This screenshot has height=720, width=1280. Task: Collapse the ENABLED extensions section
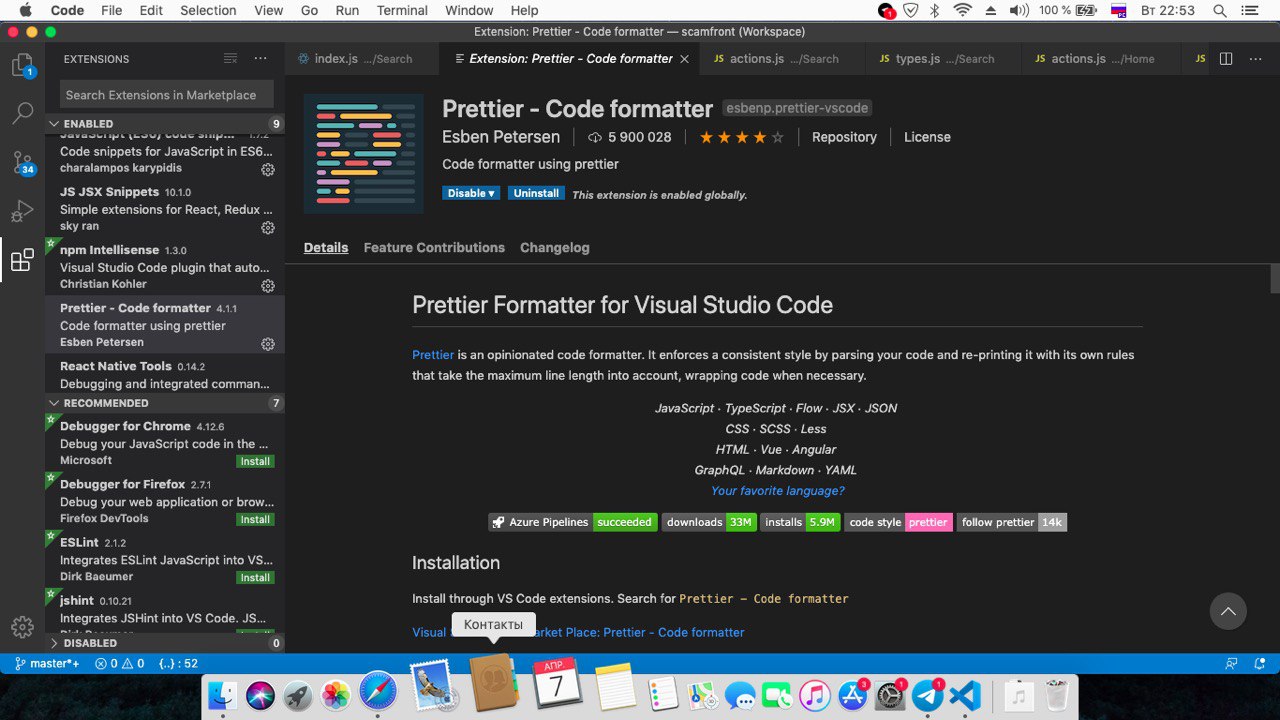[x=165, y=124]
